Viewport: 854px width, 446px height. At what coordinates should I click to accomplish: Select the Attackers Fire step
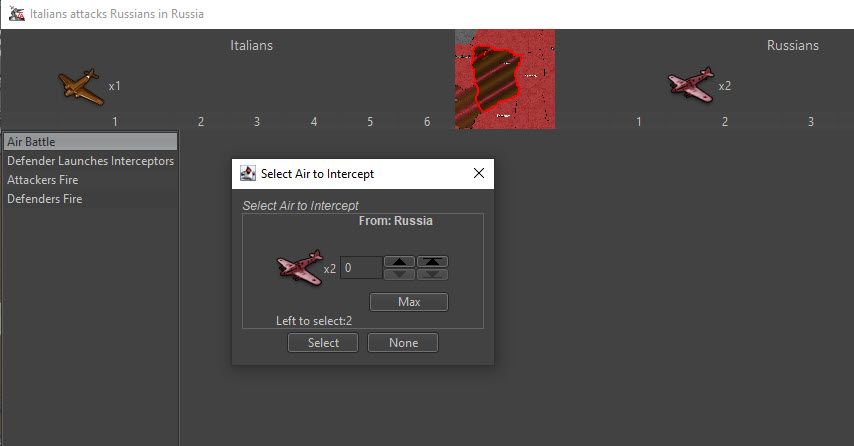point(90,180)
